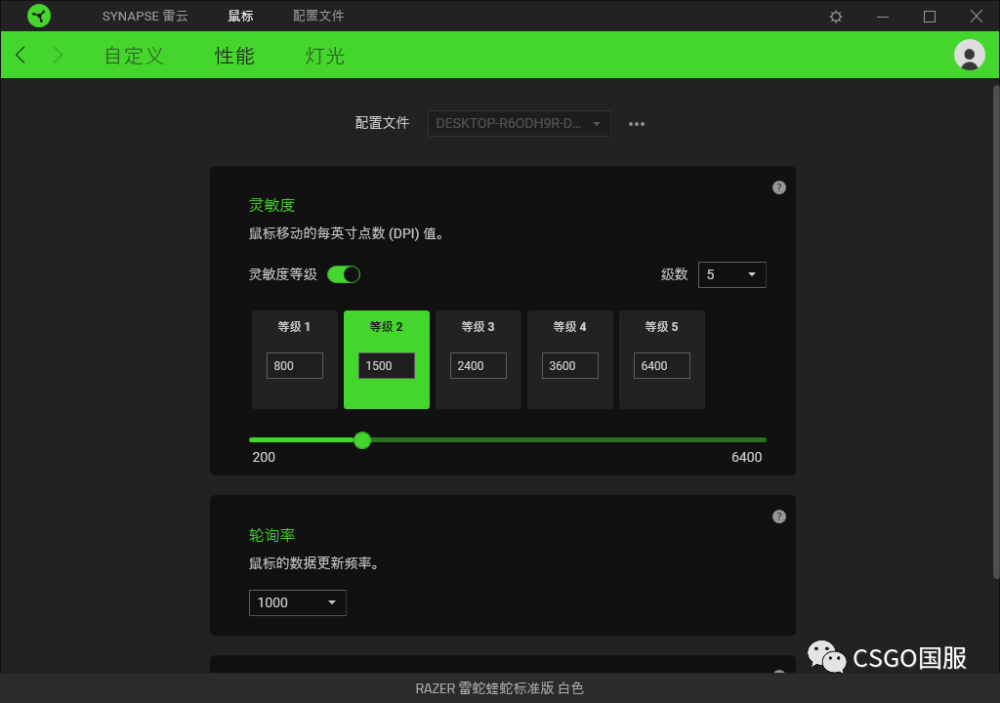Click the help icon in 轮询率 panel
Screen dimensions: 1000x703
779,517
